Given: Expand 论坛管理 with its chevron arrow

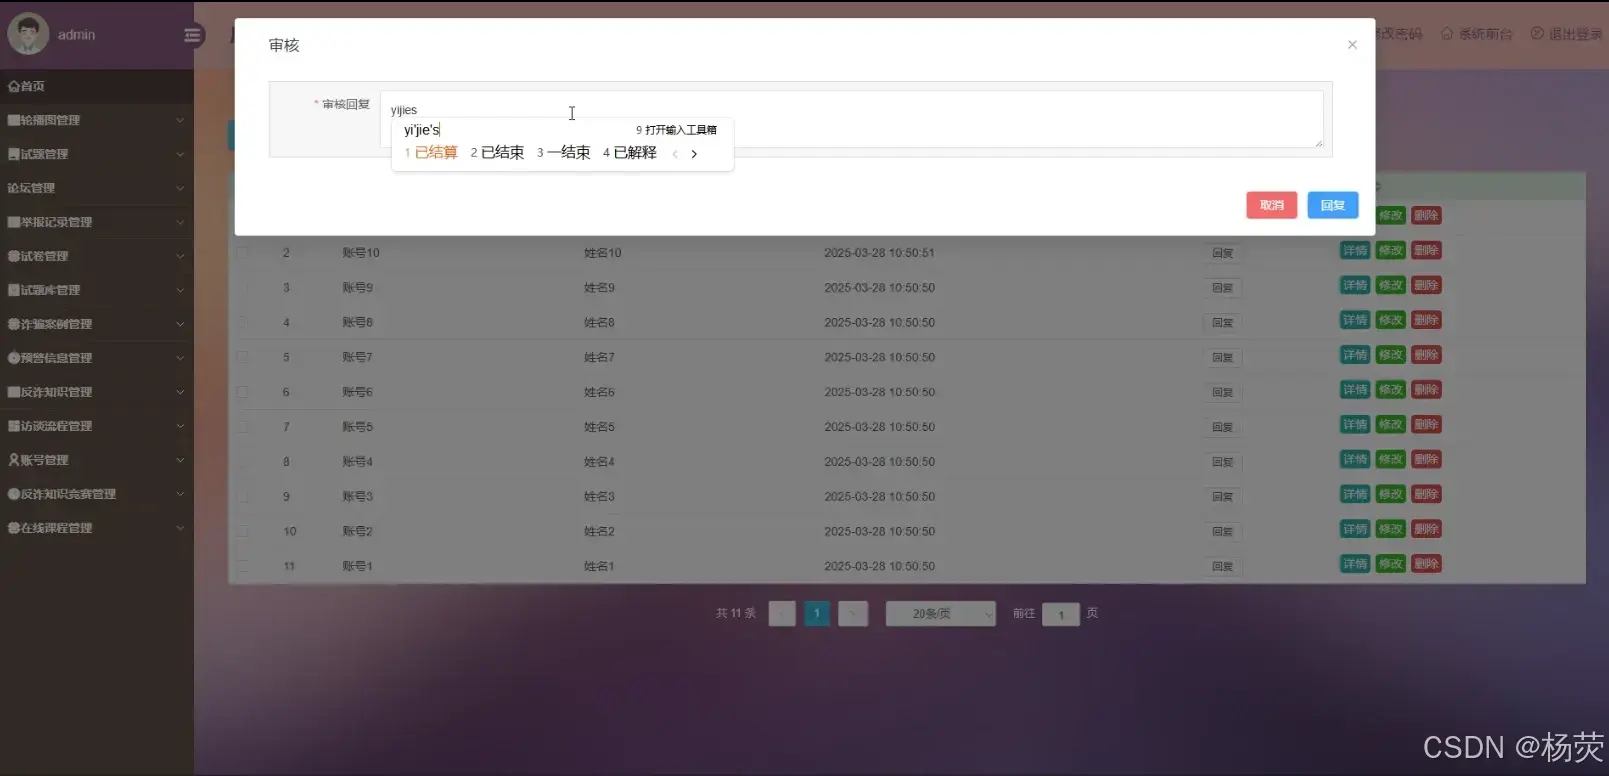Looking at the screenshot, I should pos(180,188).
